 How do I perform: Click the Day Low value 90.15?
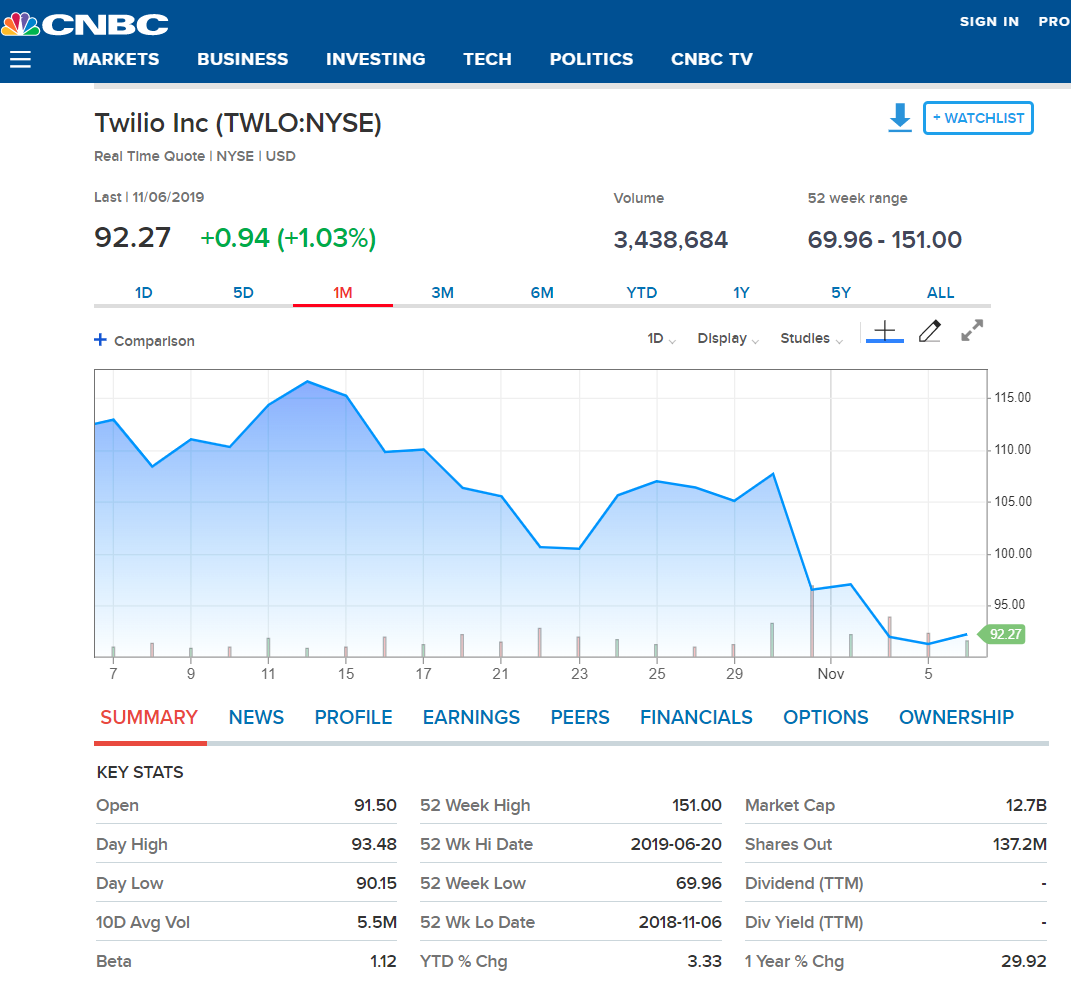tap(376, 883)
